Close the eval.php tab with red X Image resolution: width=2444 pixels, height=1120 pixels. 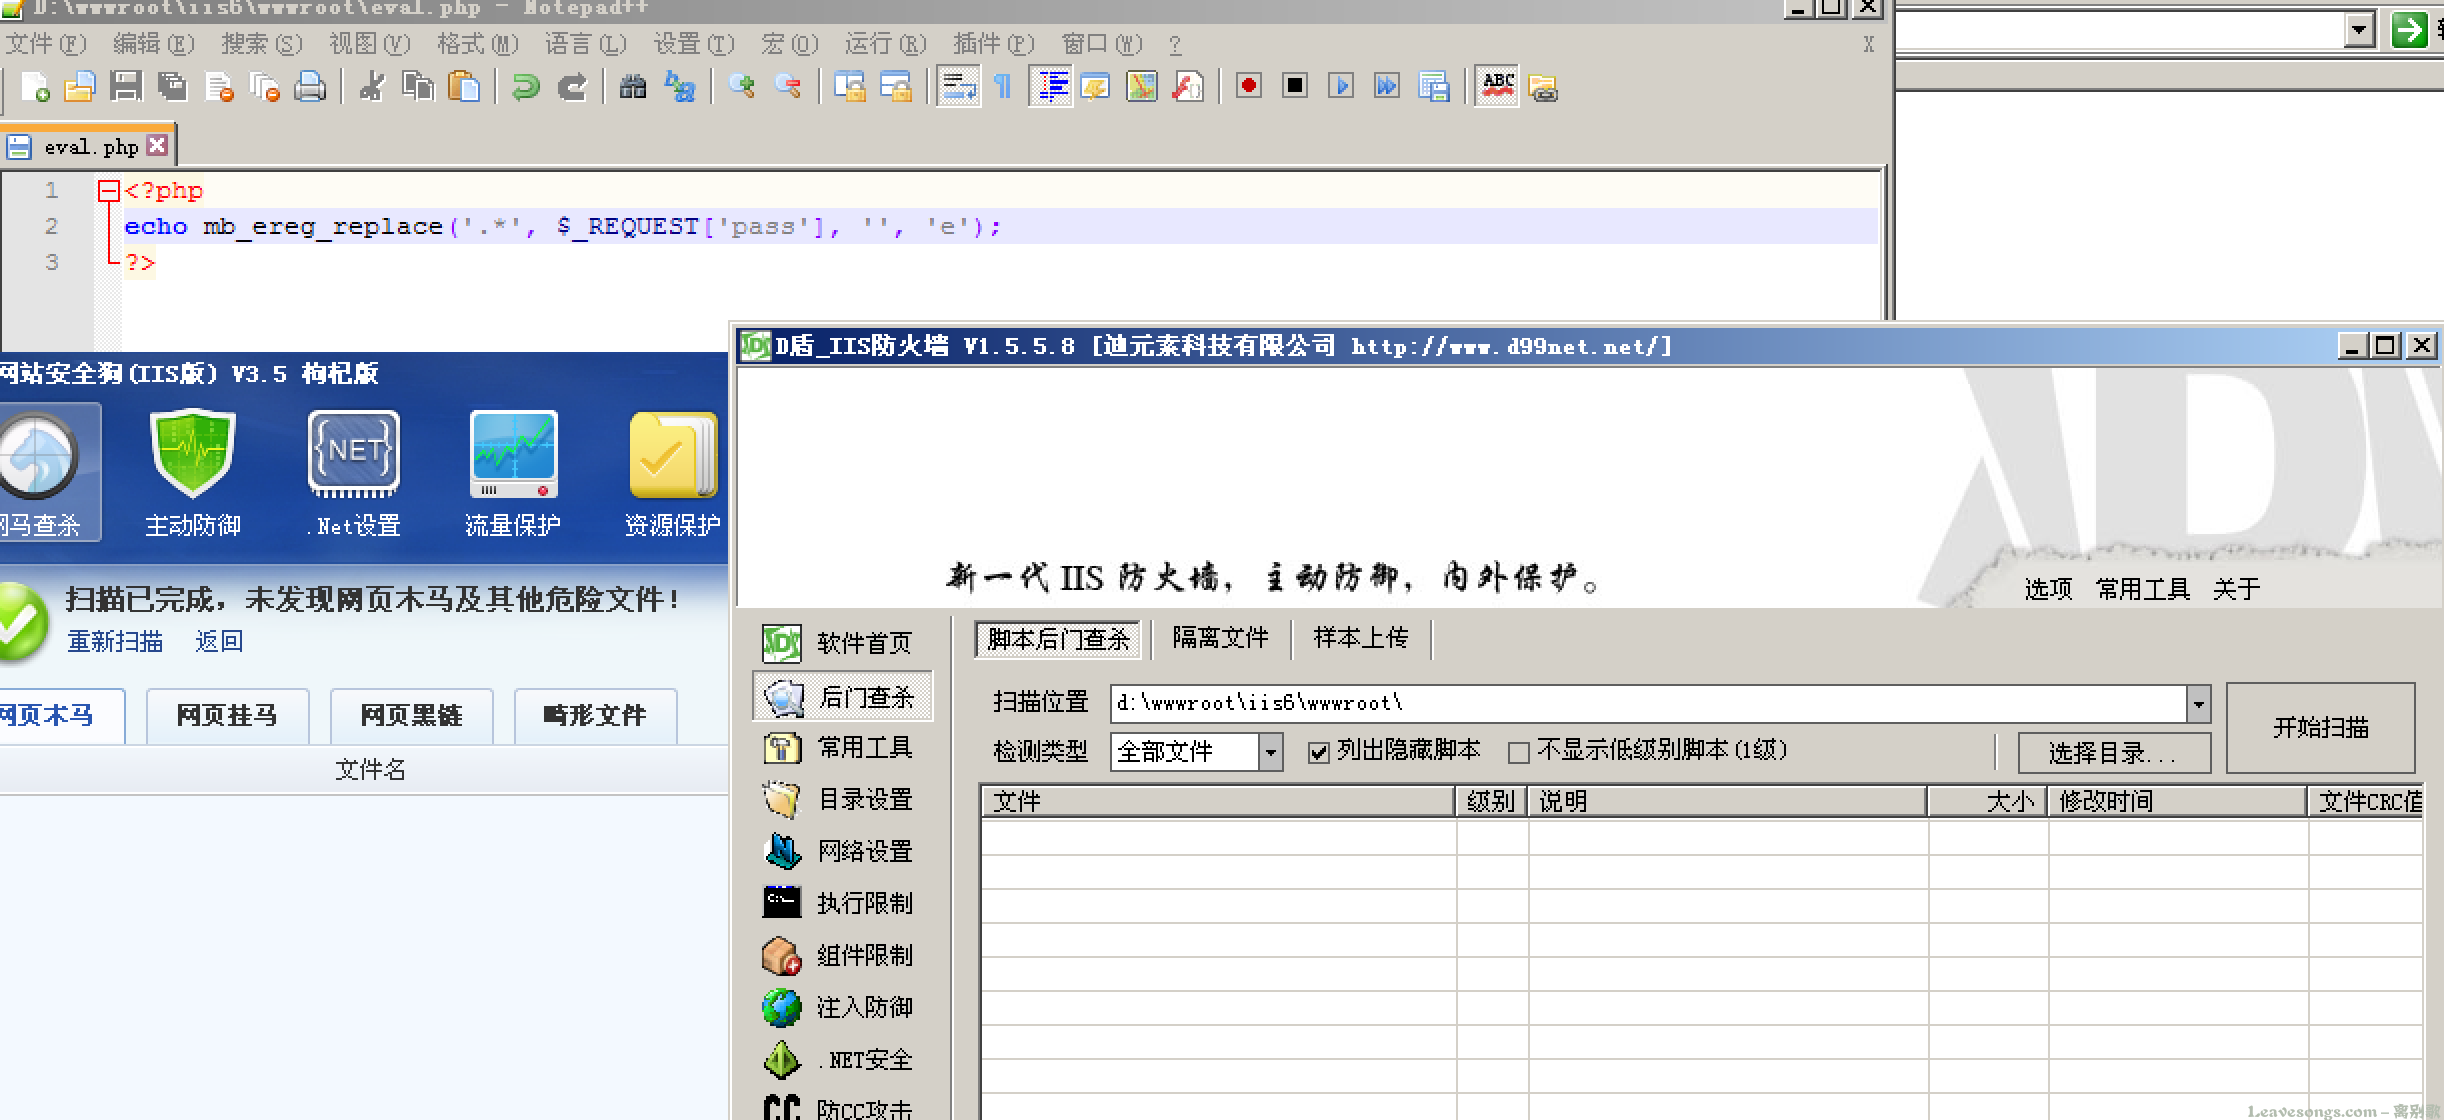pos(157,146)
